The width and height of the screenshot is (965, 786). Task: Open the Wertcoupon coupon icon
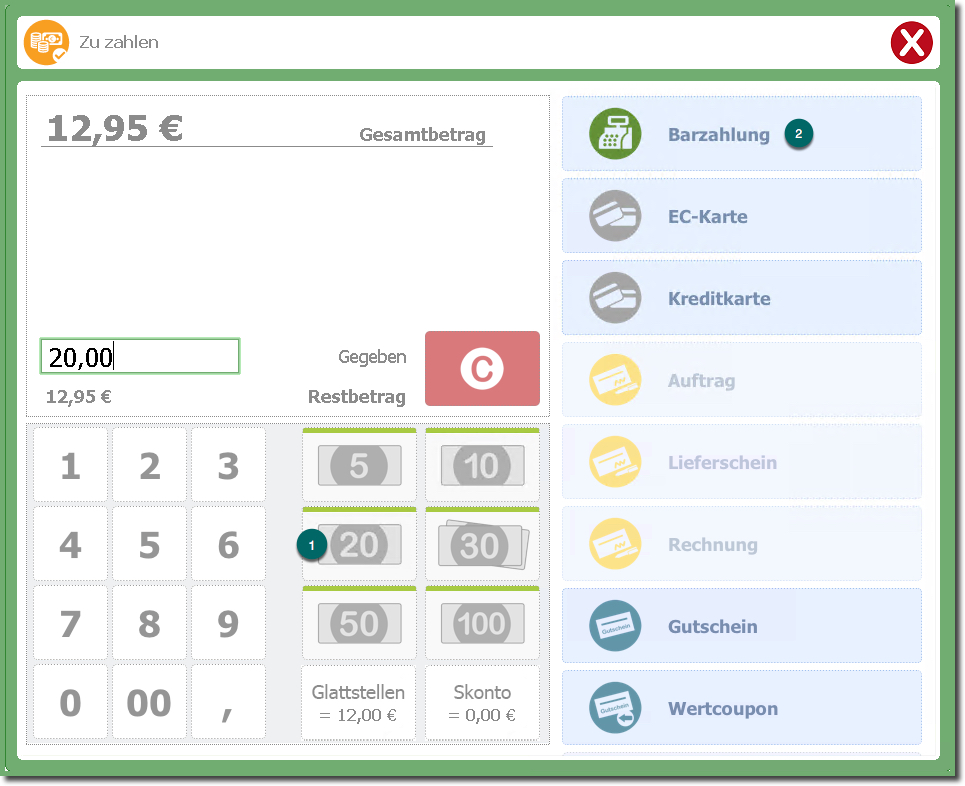(x=614, y=708)
